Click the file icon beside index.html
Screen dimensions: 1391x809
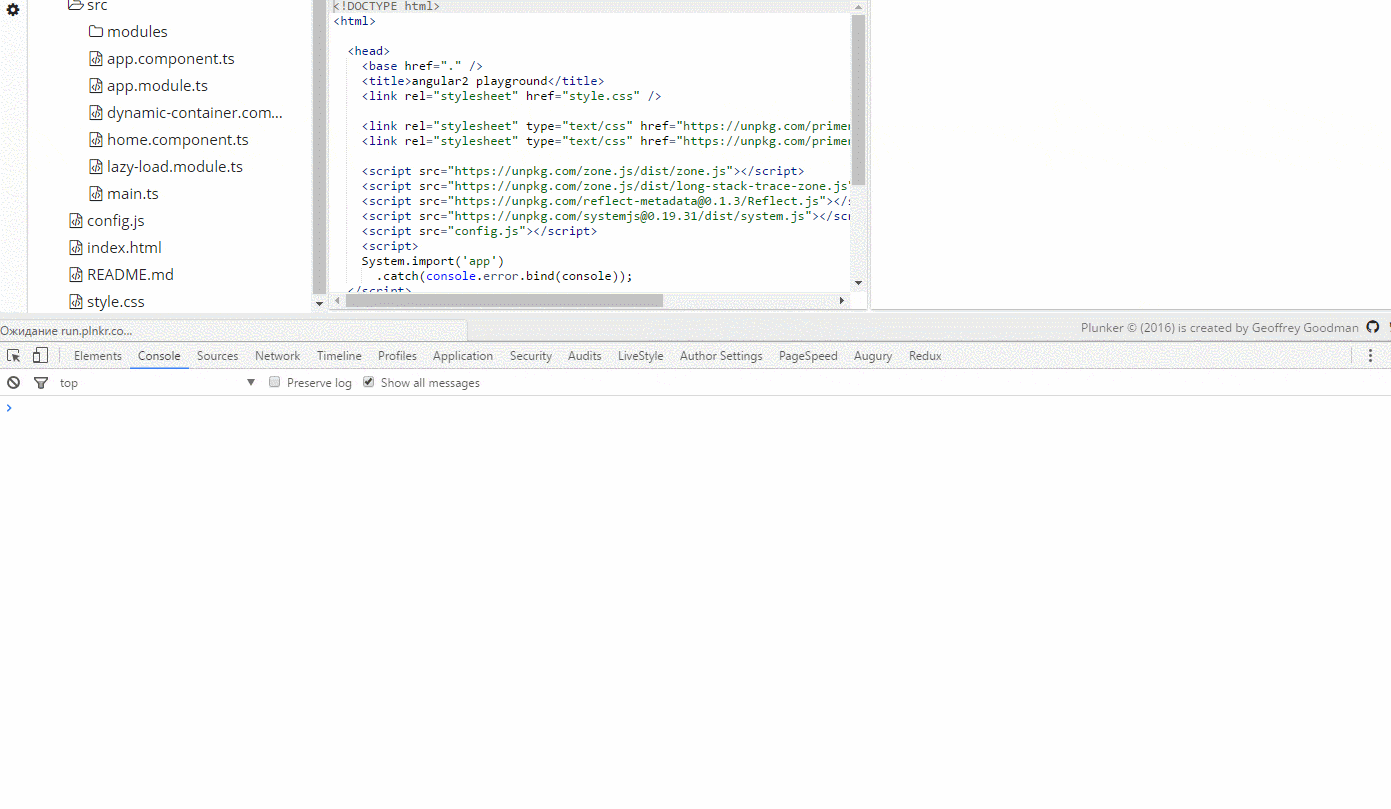click(x=76, y=247)
